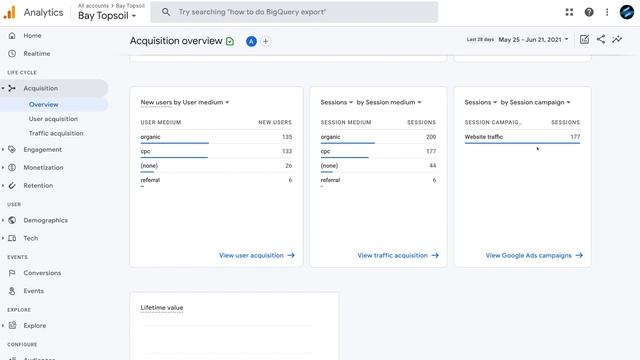Viewport: 640px width, 360px height.
Task: Select Traffic acquisition in sidebar
Action: 56,133
